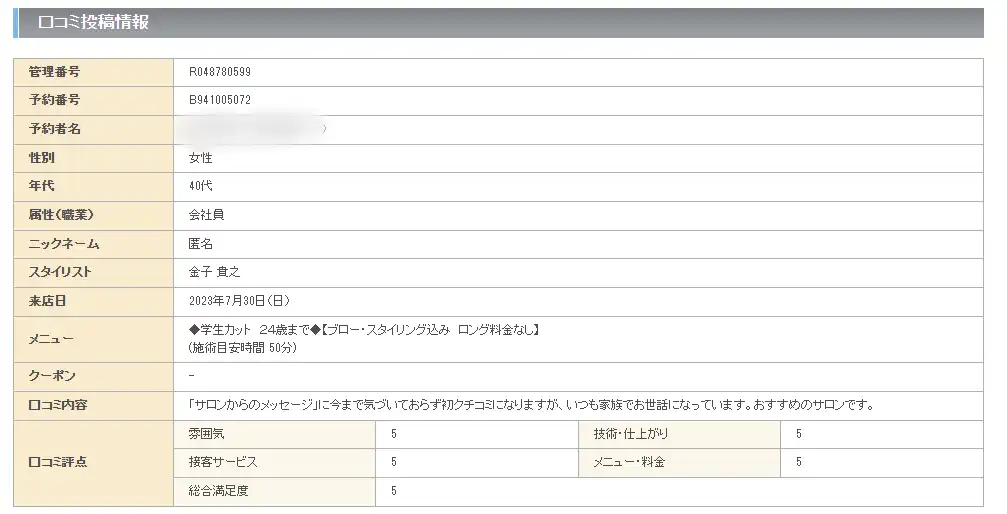The height and width of the screenshot is (514, 1007).
Task: Click the 学生カット menu description text
Action: 364,330
